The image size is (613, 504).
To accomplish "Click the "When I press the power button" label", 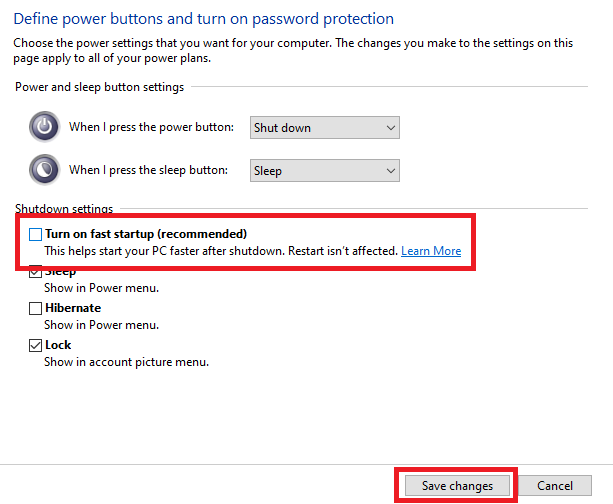I will coord(151,128).
